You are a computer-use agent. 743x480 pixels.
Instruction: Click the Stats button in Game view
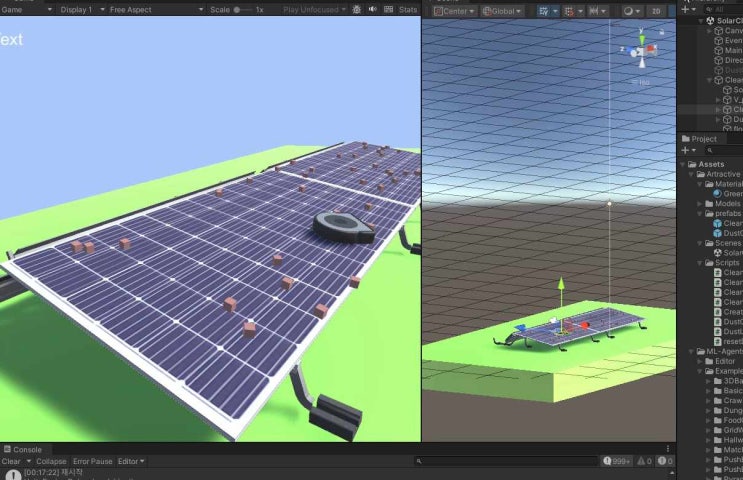coord(407,9)
